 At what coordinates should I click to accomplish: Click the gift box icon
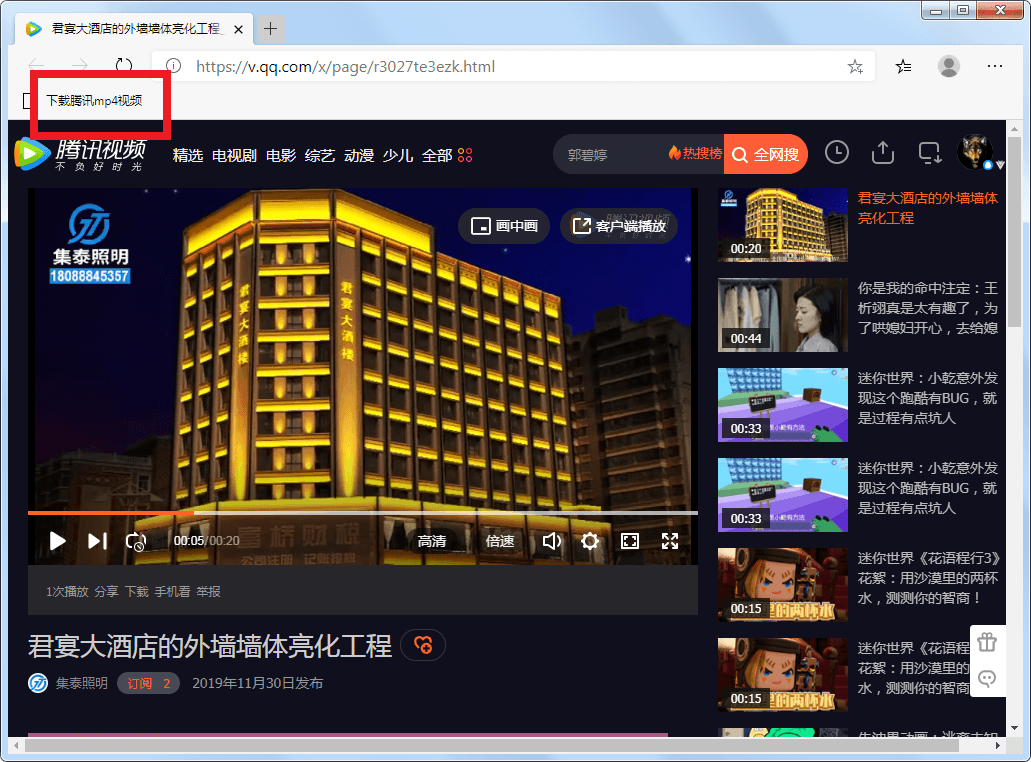(x=987, y=642)
